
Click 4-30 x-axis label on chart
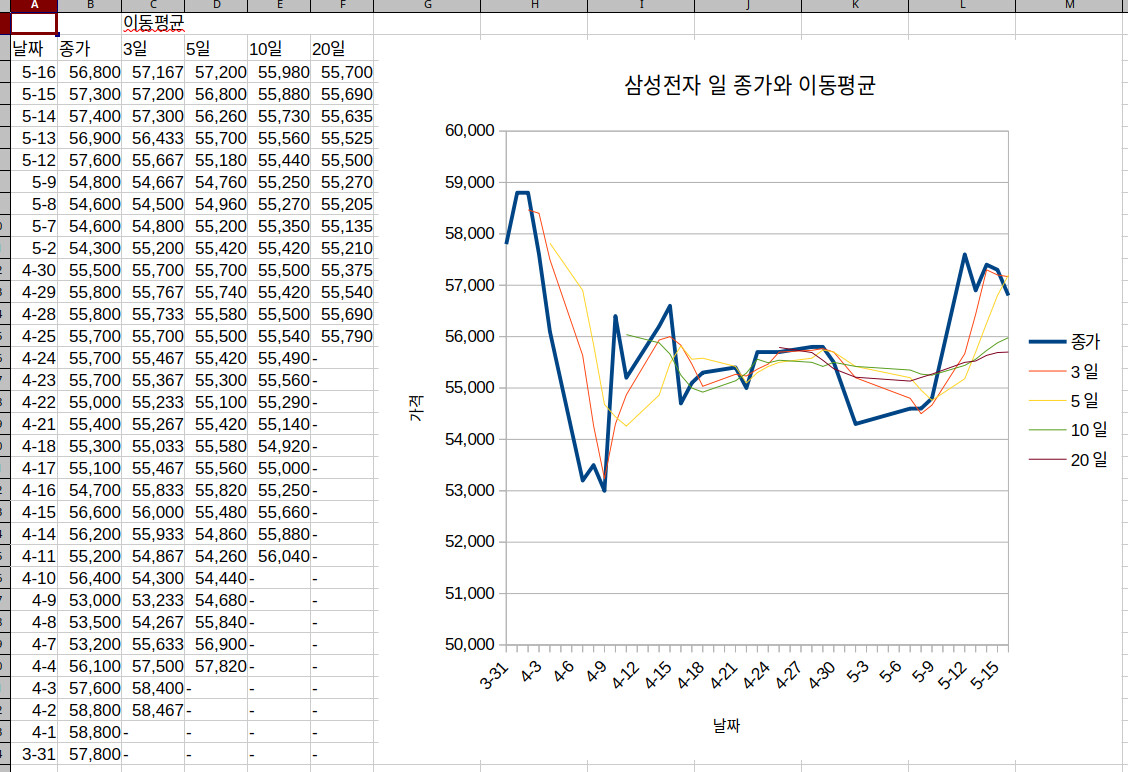822,676
